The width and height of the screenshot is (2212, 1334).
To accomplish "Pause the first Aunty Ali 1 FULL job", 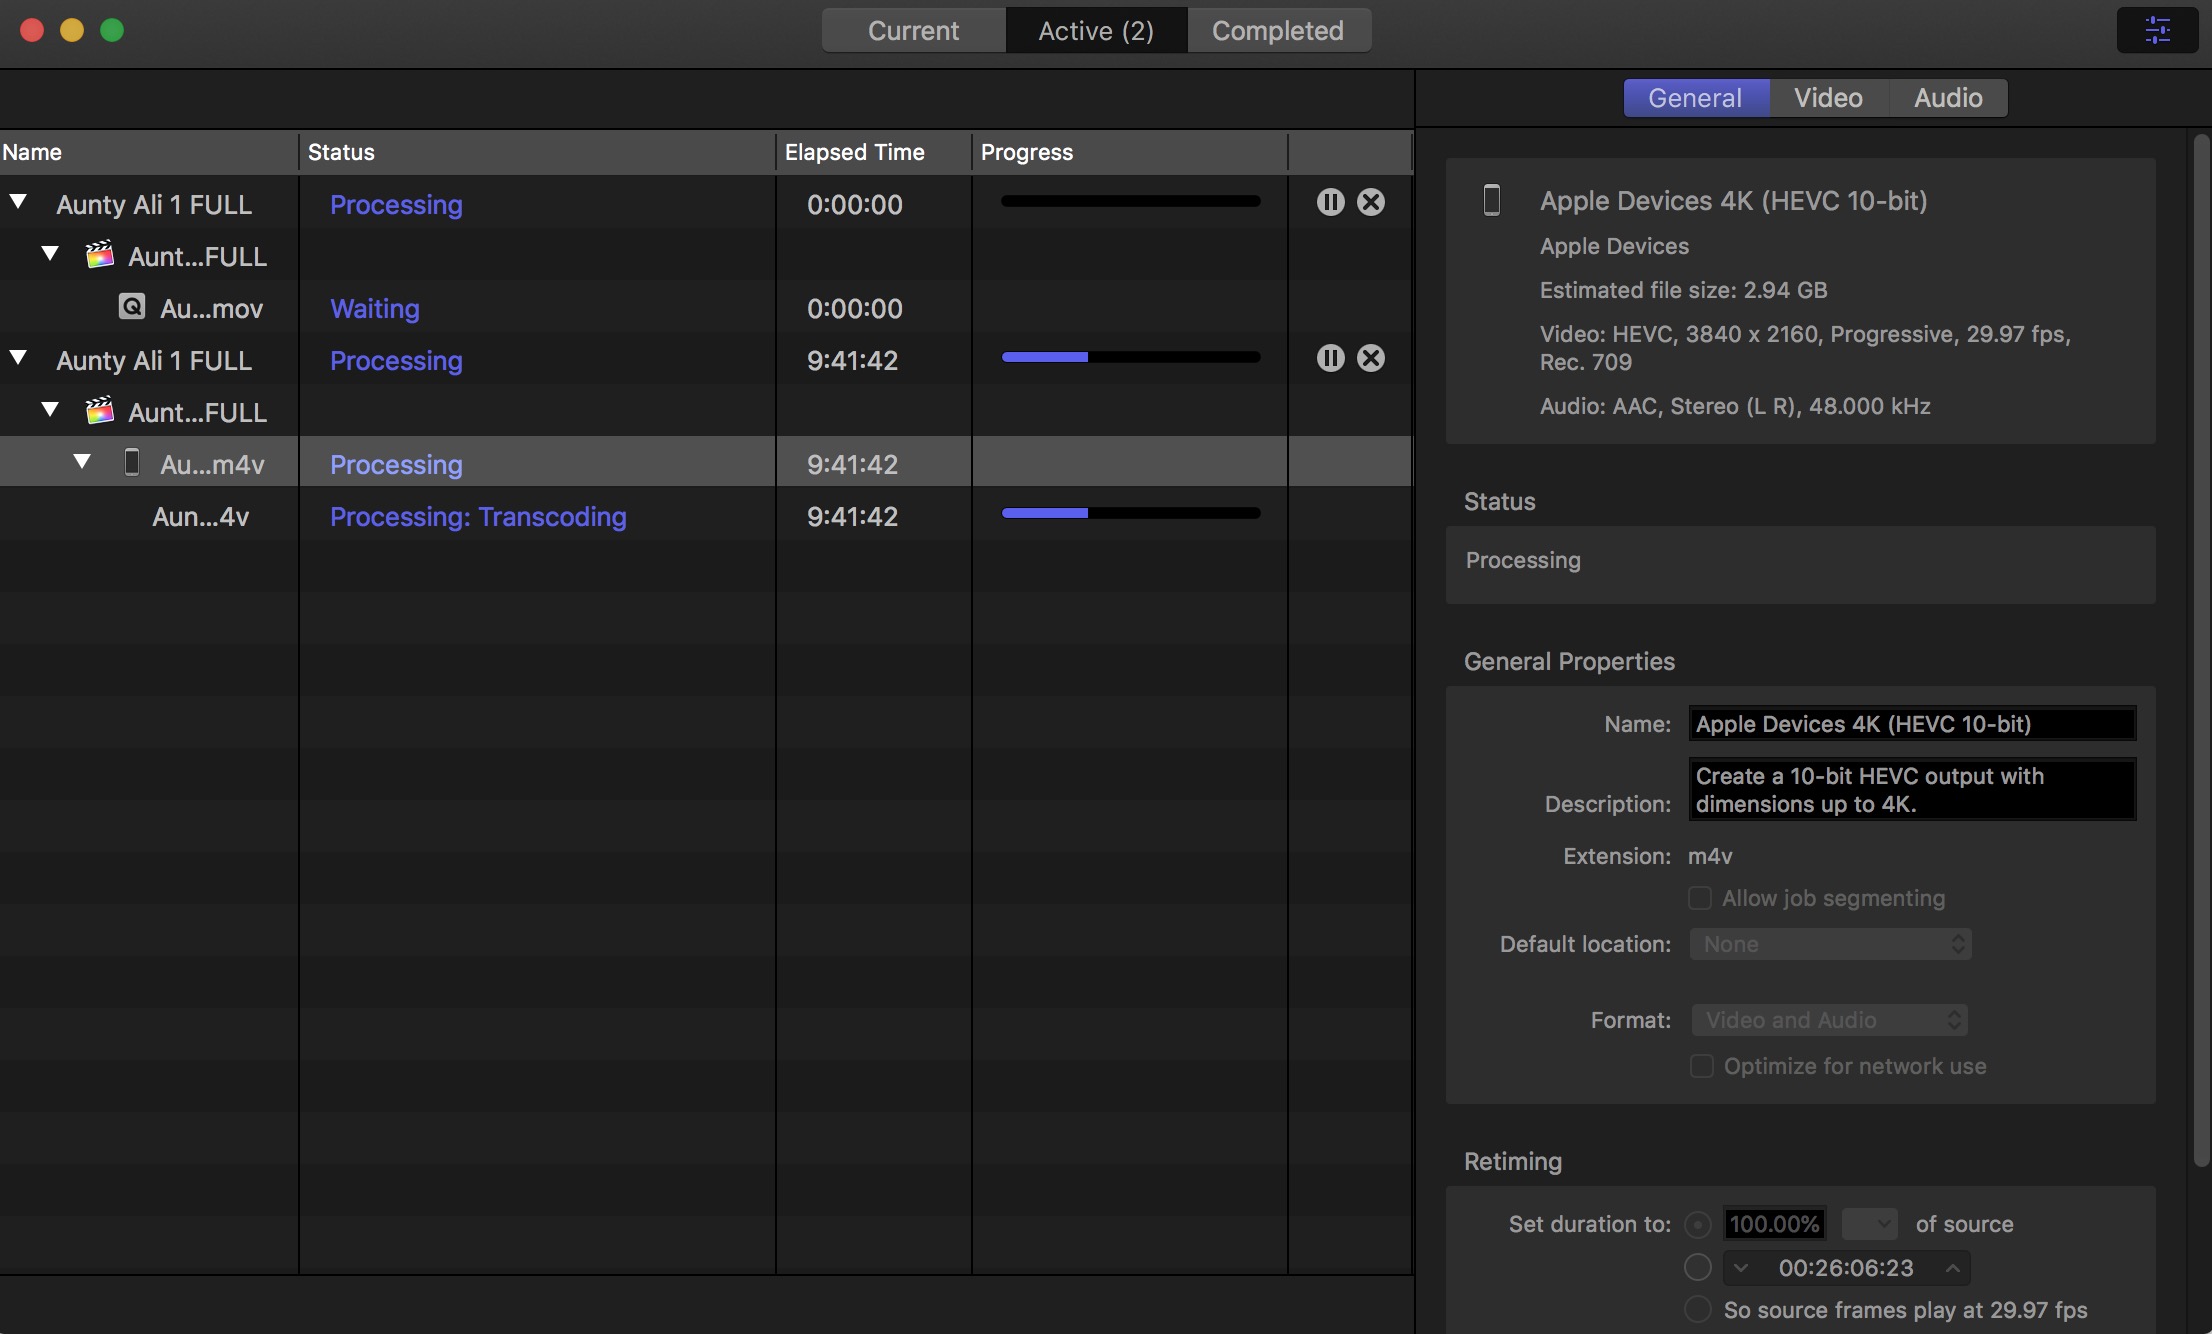I will click(x=1330, y=201).
